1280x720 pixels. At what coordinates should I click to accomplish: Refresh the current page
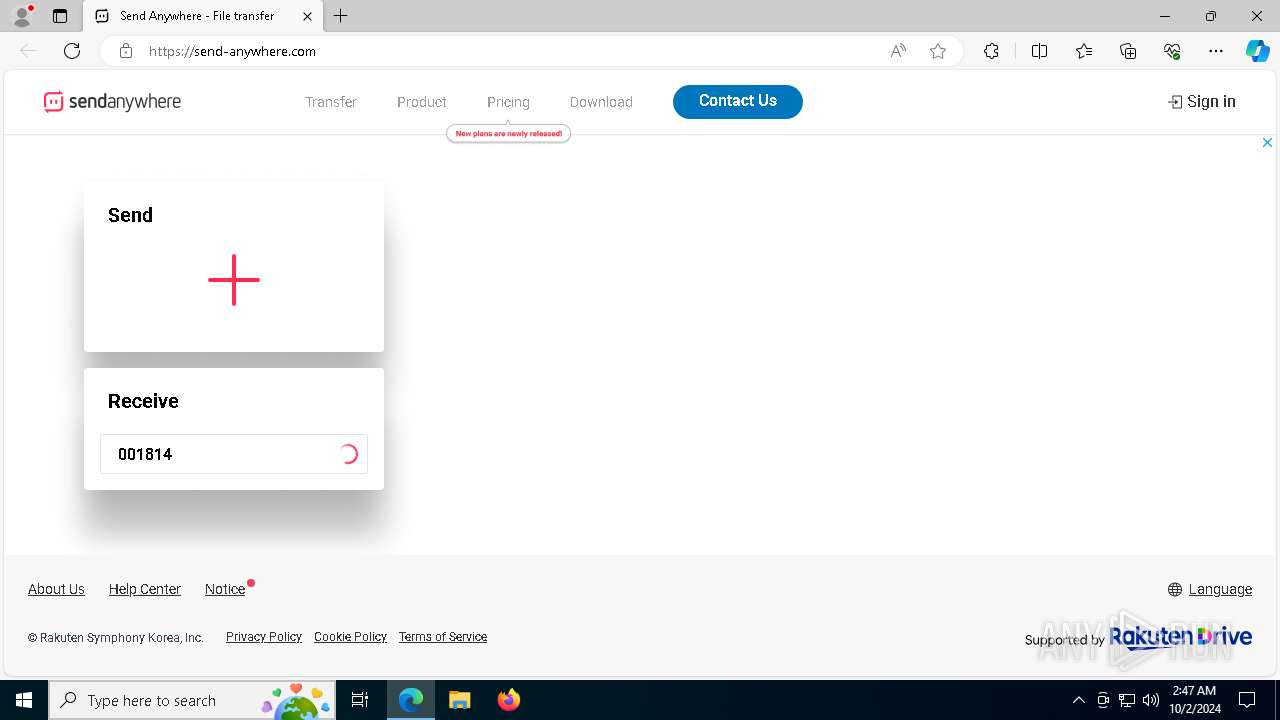pos(72,51)
